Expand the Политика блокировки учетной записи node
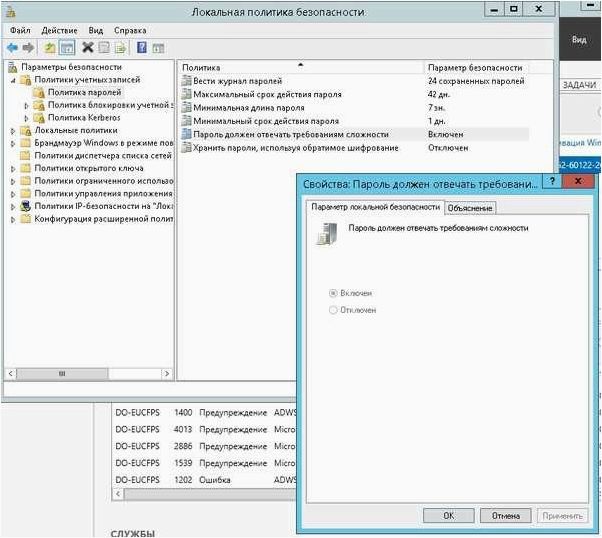Screen dimensions: 602x538 coord(26,105)
